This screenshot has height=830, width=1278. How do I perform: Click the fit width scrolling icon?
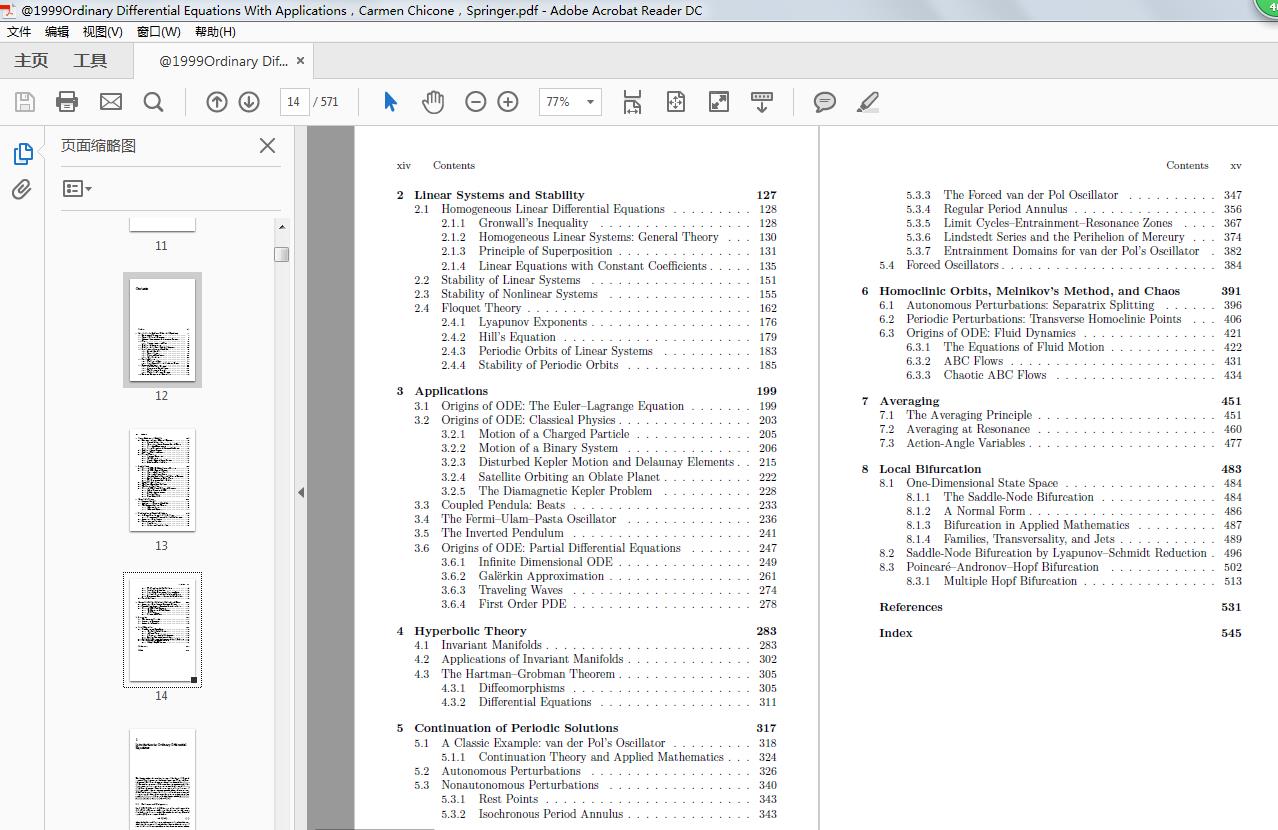[x=632, y=102]
